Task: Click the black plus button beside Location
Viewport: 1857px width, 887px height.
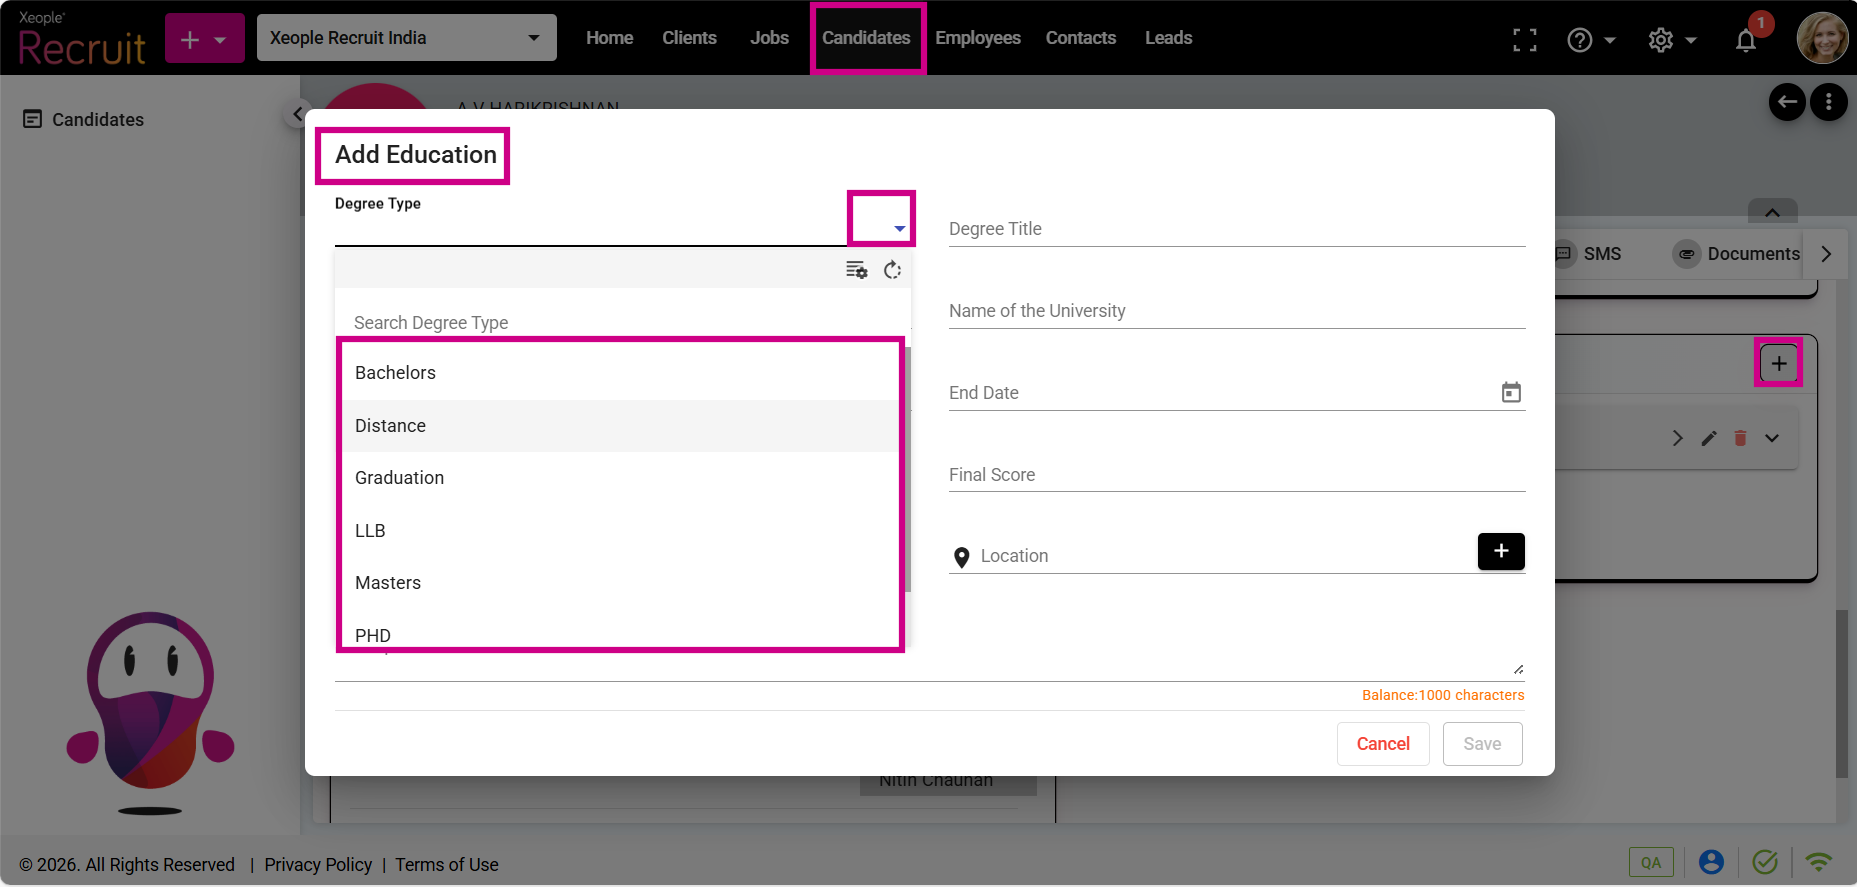Action: click(x=1500, y=551)
